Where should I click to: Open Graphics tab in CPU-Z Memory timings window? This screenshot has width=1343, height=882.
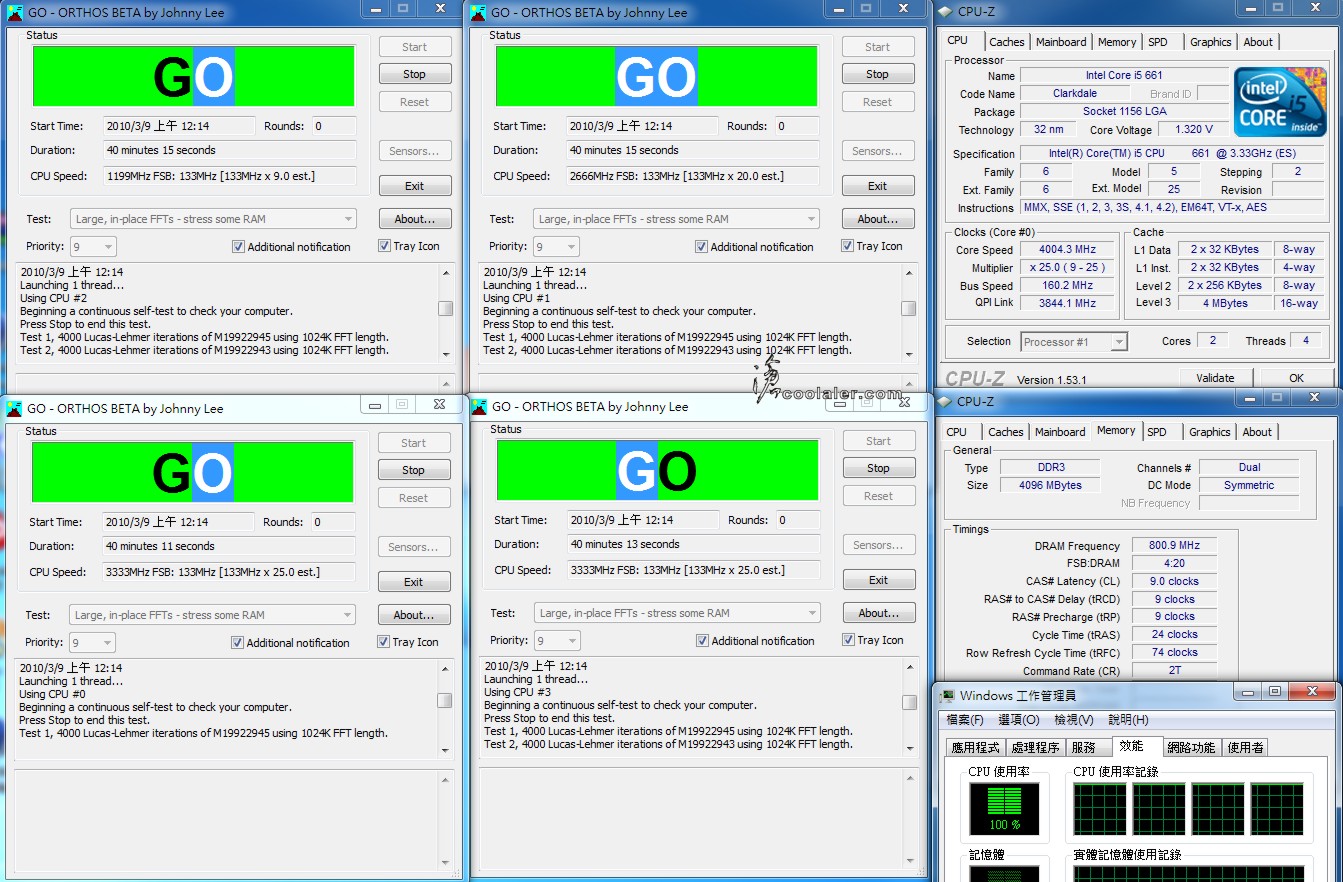point(1210,432)
